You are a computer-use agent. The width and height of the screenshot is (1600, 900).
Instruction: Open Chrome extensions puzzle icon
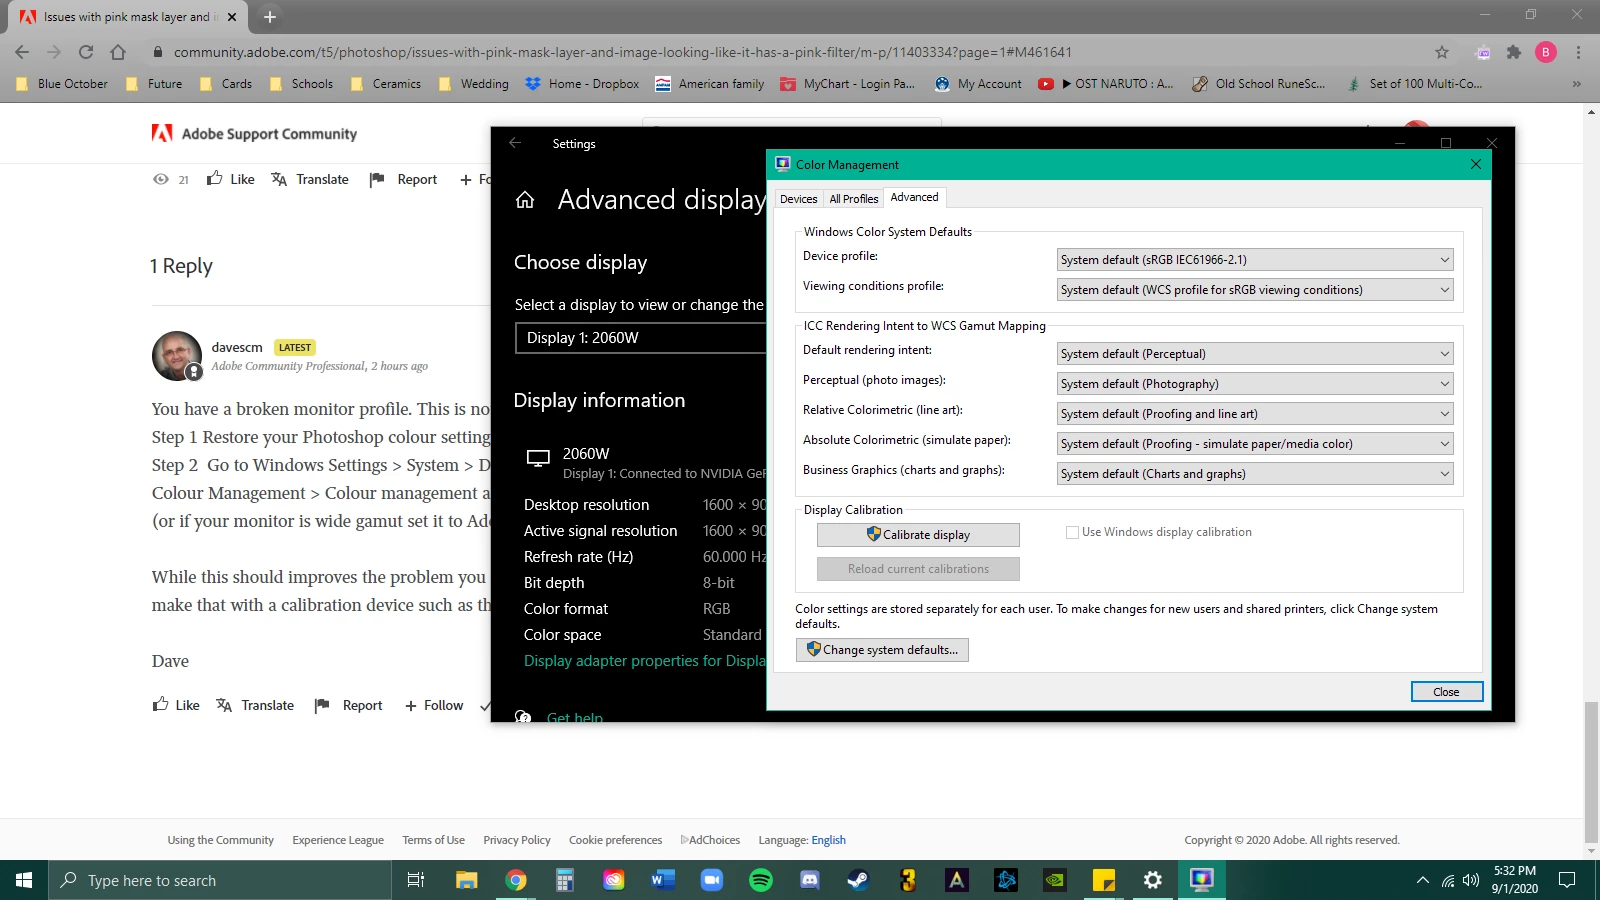(x=1514, y=52)
